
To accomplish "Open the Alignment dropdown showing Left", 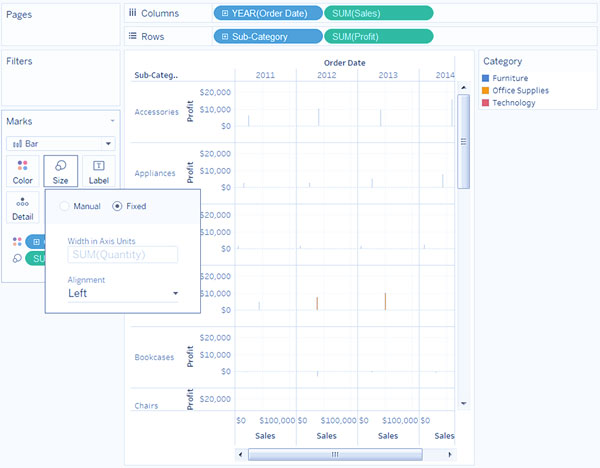I will [123, 294].
